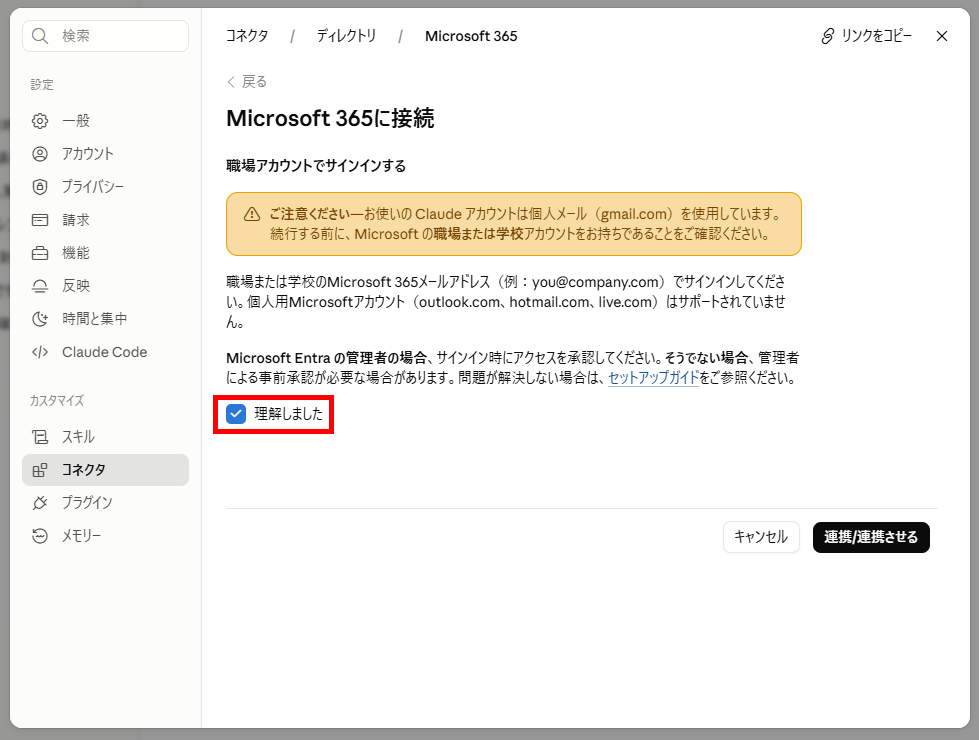Click the code brackets icon beside Claude Code

pos(40,352)
